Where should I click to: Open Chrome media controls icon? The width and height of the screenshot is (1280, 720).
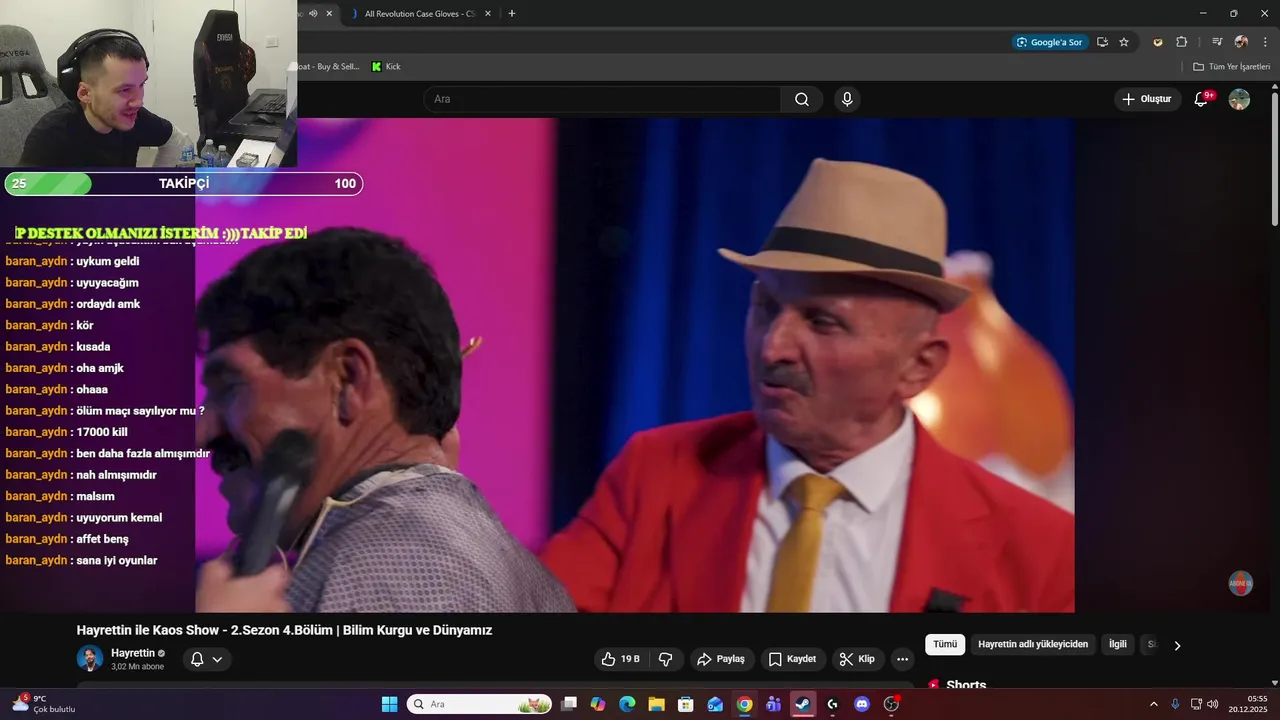click(x=1217, y=42)
